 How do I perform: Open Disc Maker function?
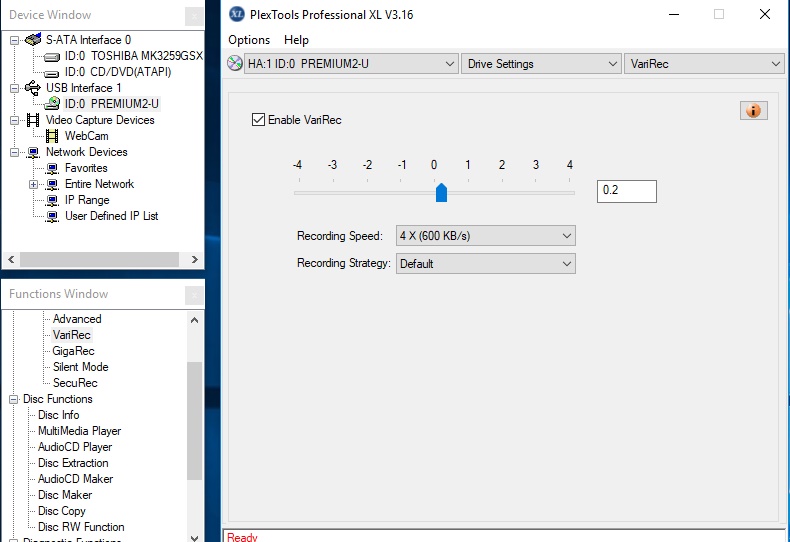[x=65, y=495]
